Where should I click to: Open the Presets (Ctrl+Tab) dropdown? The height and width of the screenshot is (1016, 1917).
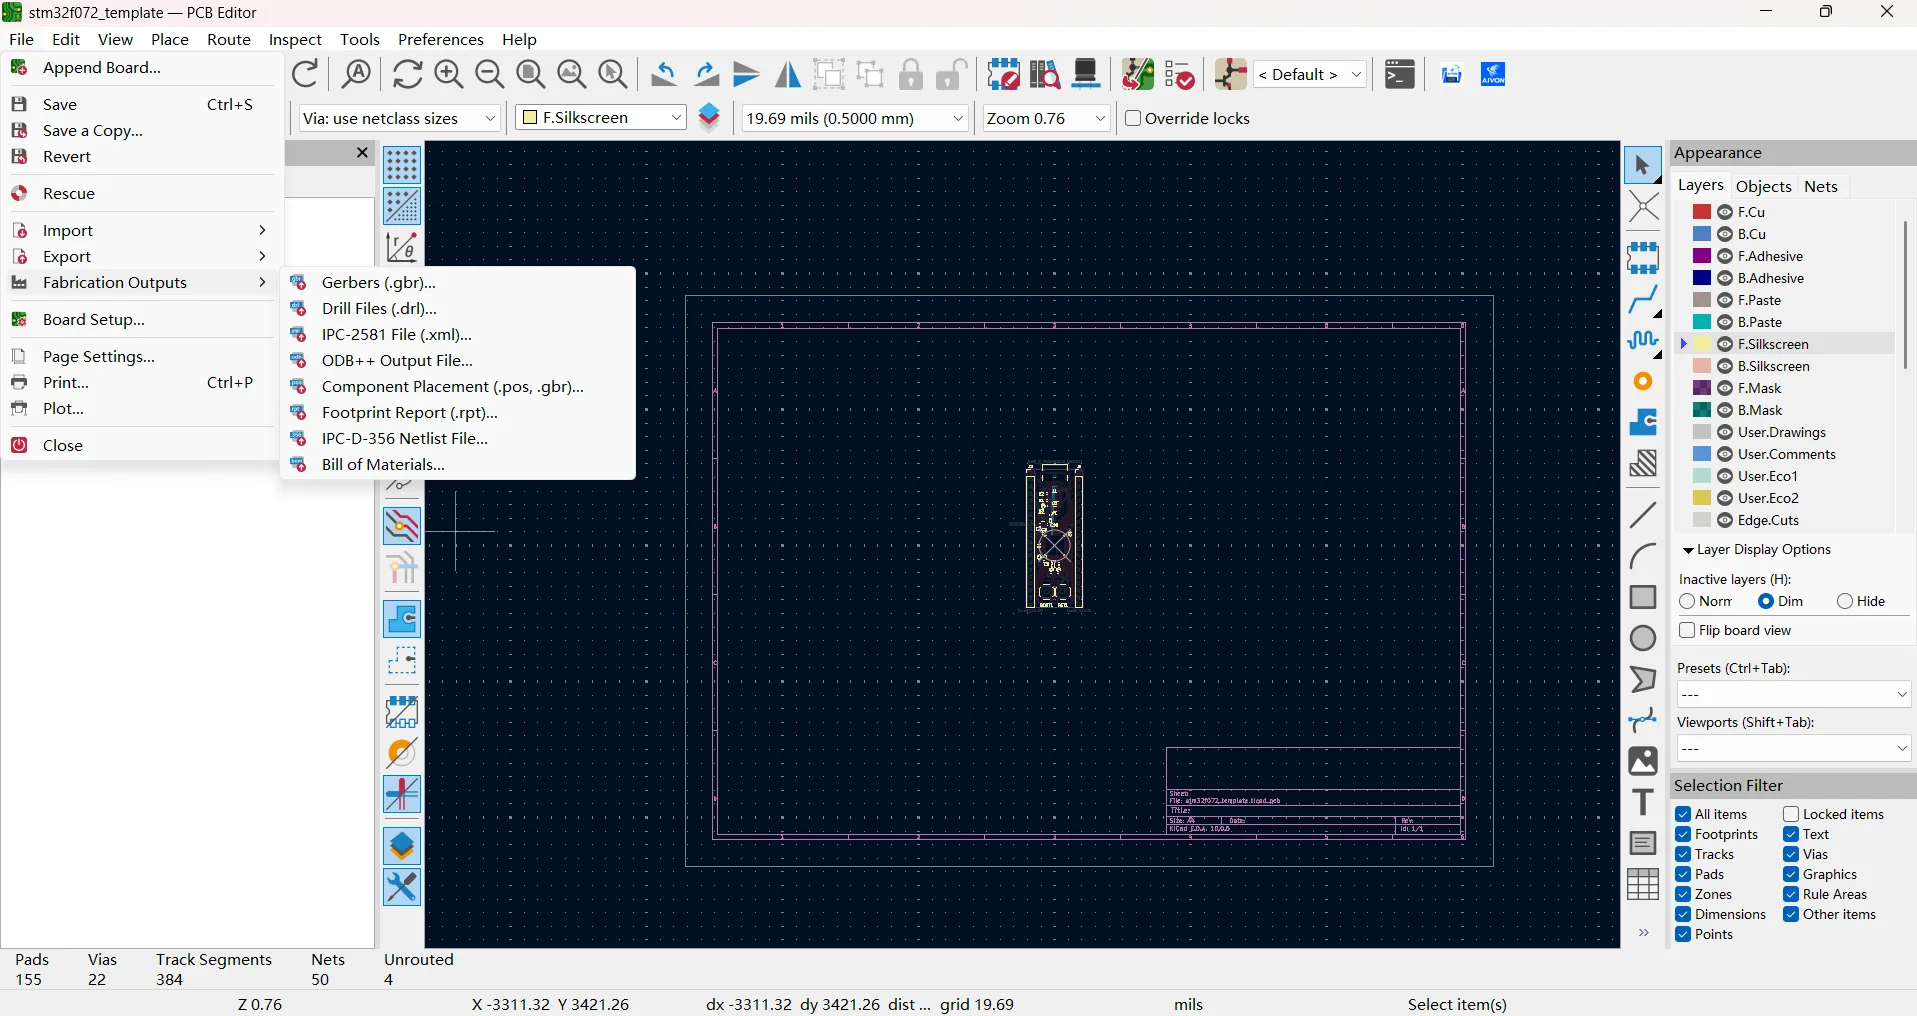point(1794,694)
